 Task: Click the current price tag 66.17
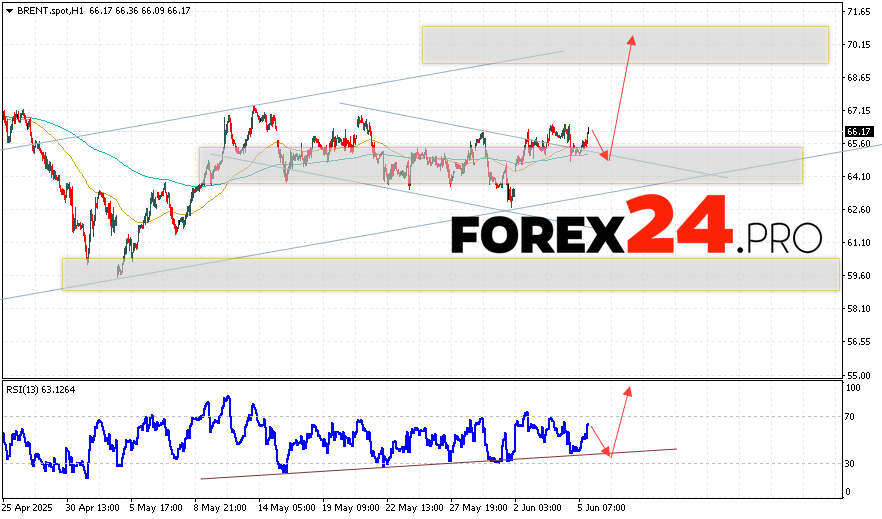click(858, 131)
